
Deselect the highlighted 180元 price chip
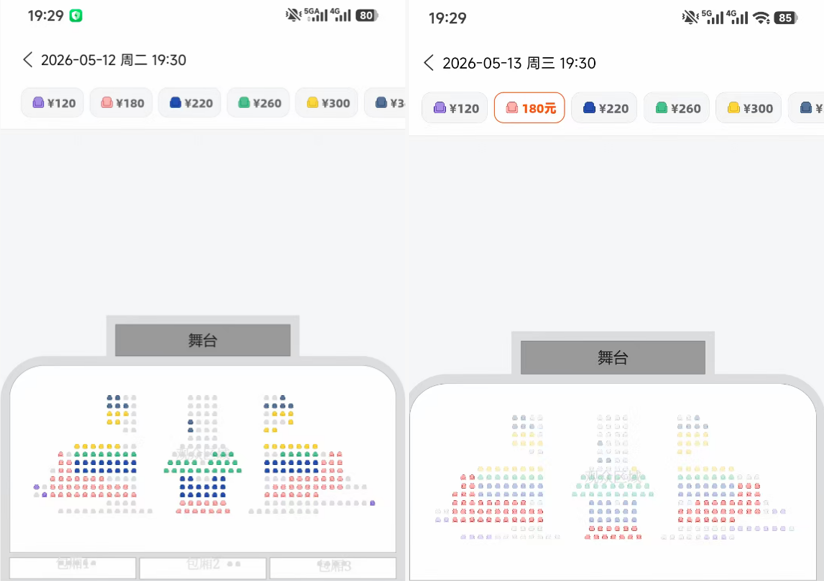[530, 108]
